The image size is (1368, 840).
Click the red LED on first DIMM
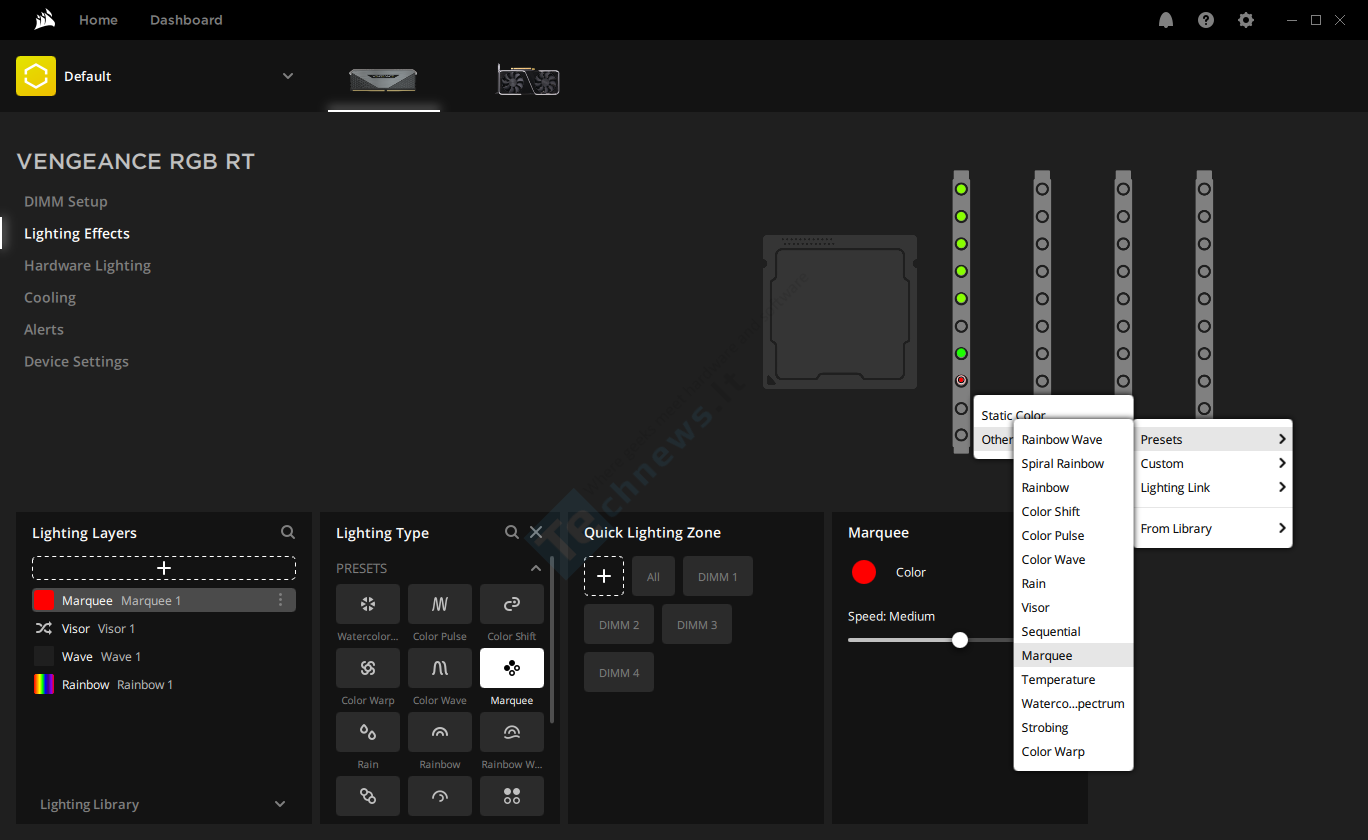[x=961, y=381]
